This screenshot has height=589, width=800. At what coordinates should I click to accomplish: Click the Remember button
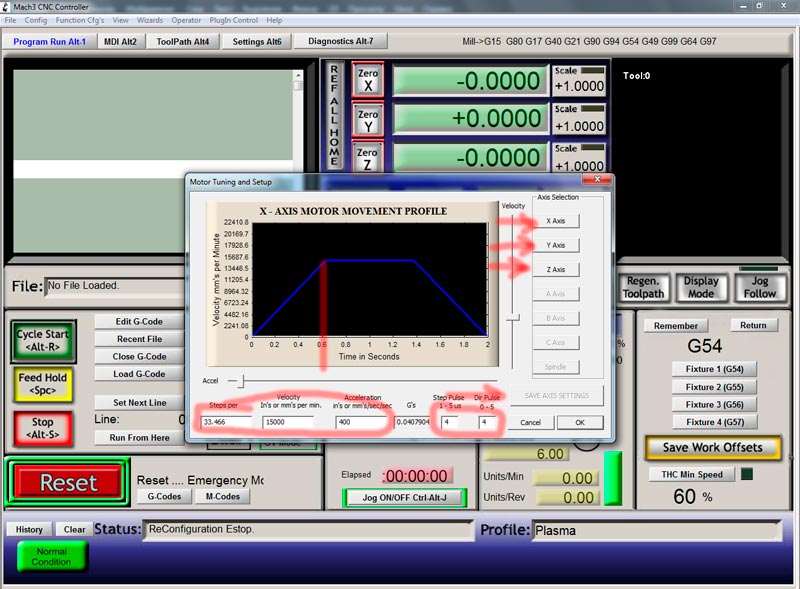[676, 326]
